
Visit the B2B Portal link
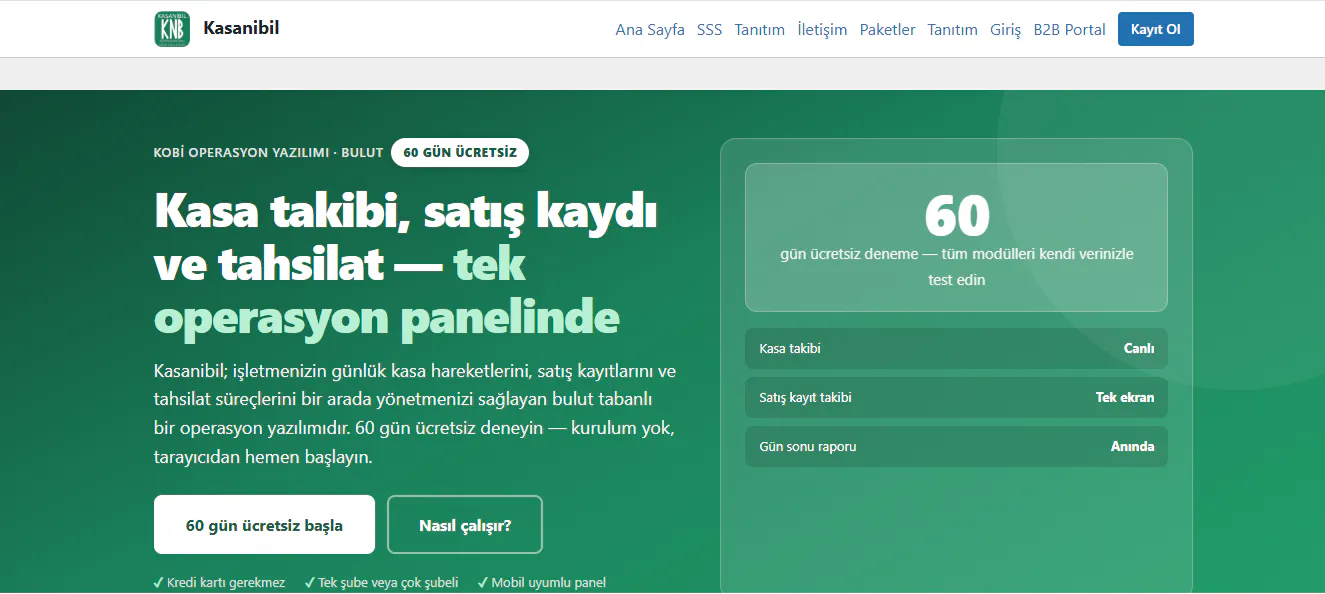pyautogui.click(x=1069, y=30)
